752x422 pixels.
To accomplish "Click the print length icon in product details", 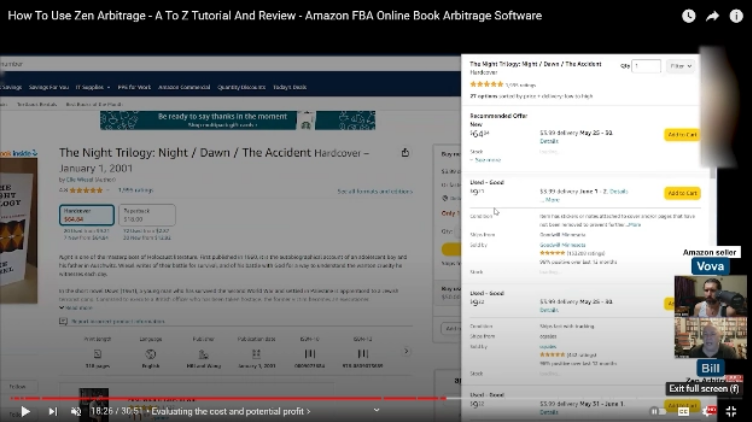I will tap(97, 354).
